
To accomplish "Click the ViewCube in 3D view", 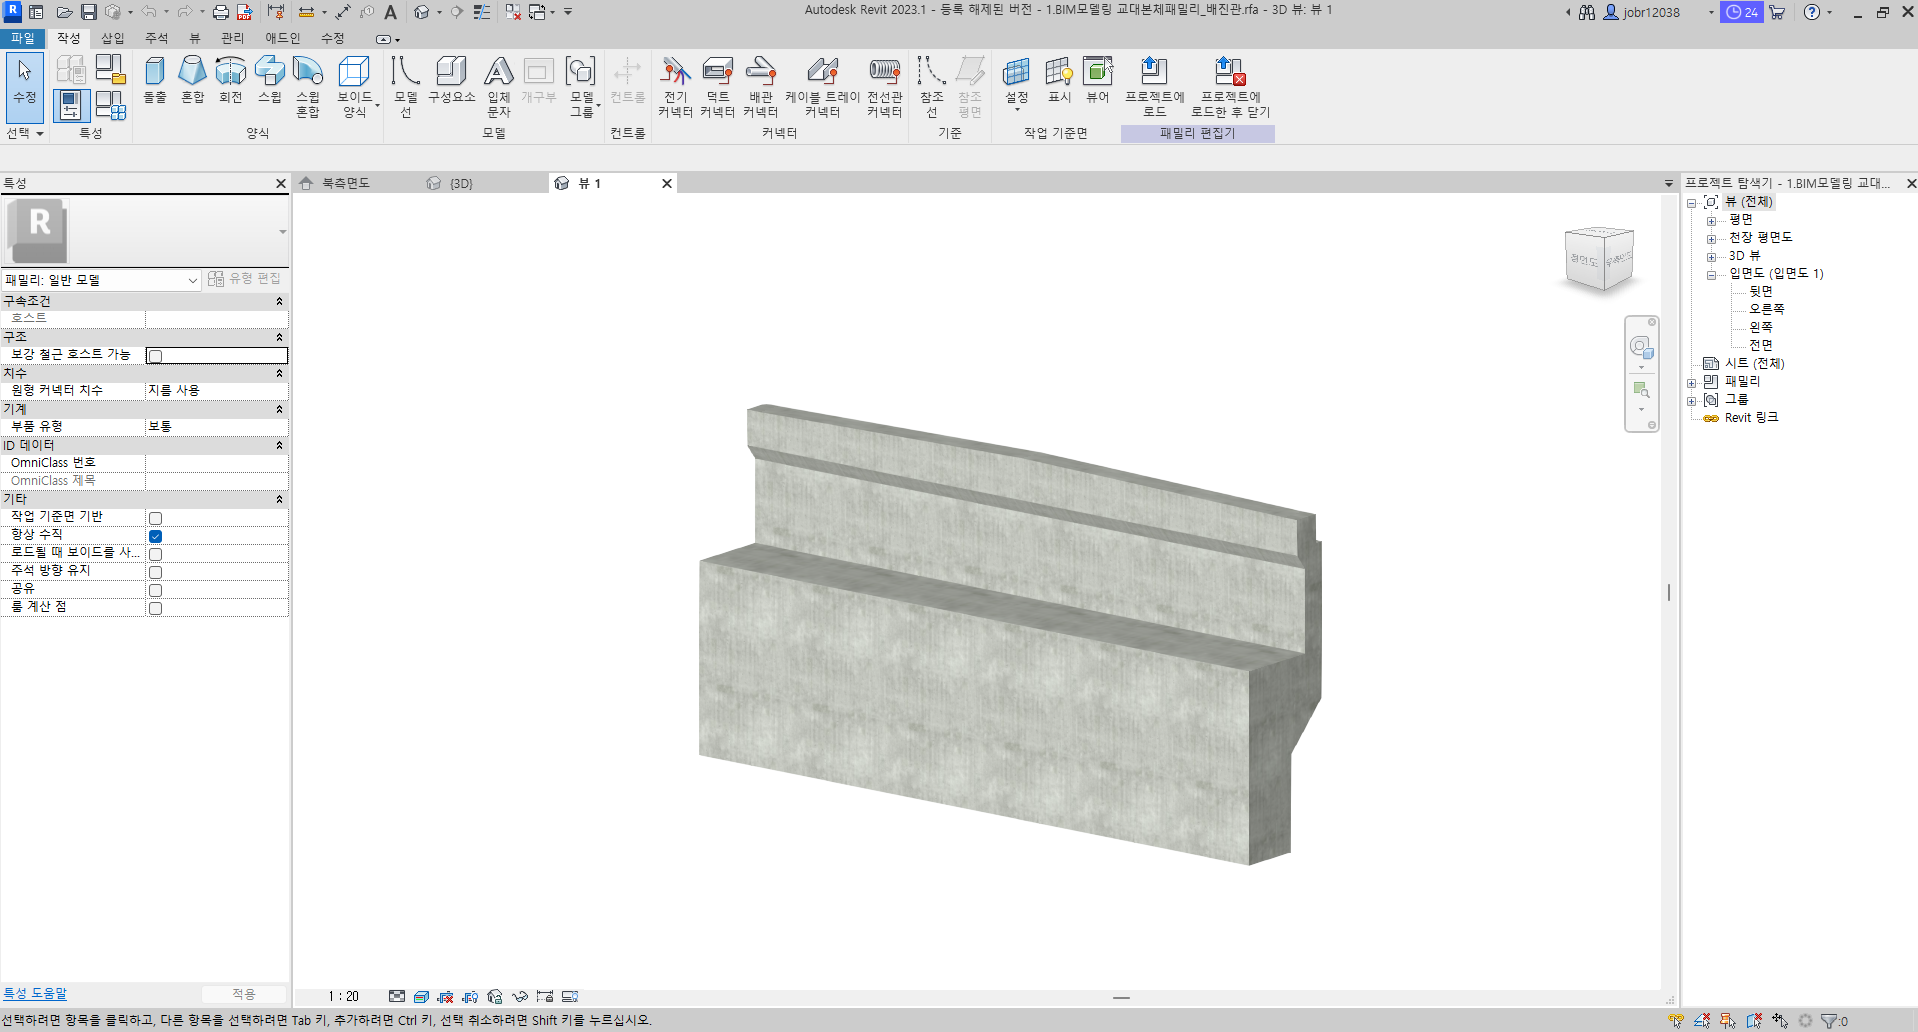I will (1599, 260).
